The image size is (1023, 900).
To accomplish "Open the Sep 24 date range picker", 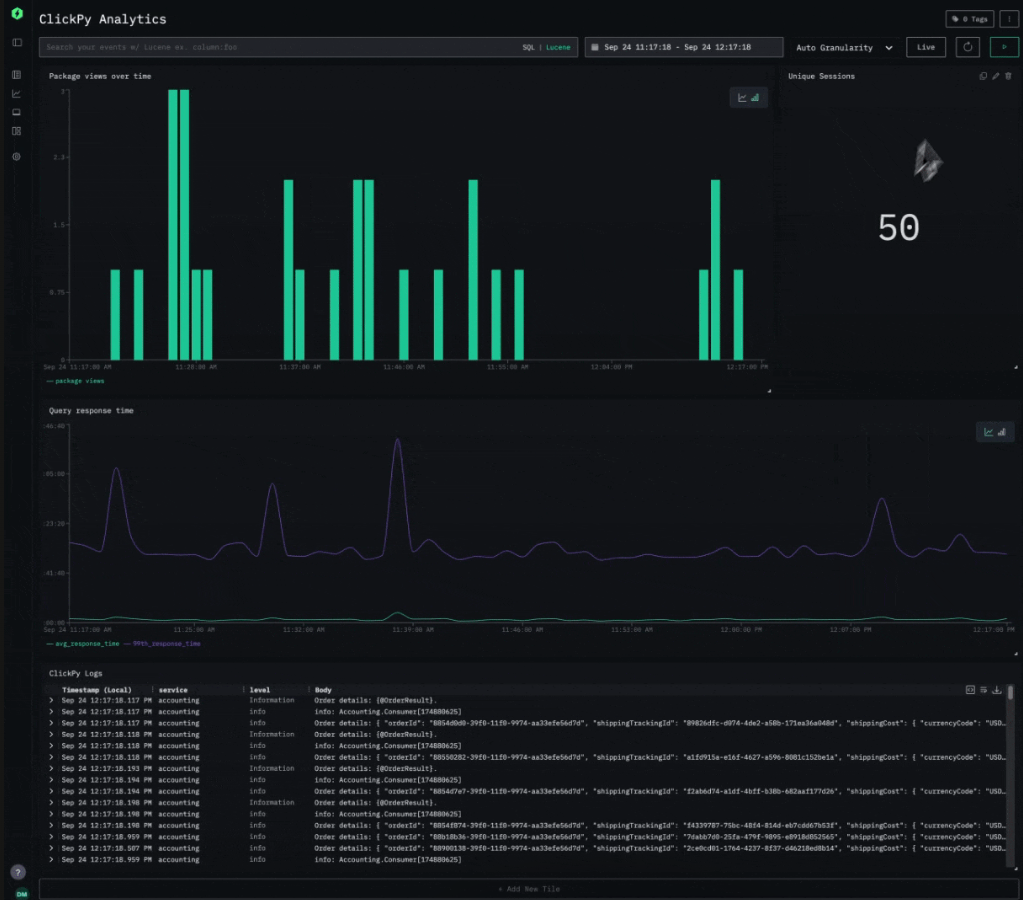I will 684,47.
